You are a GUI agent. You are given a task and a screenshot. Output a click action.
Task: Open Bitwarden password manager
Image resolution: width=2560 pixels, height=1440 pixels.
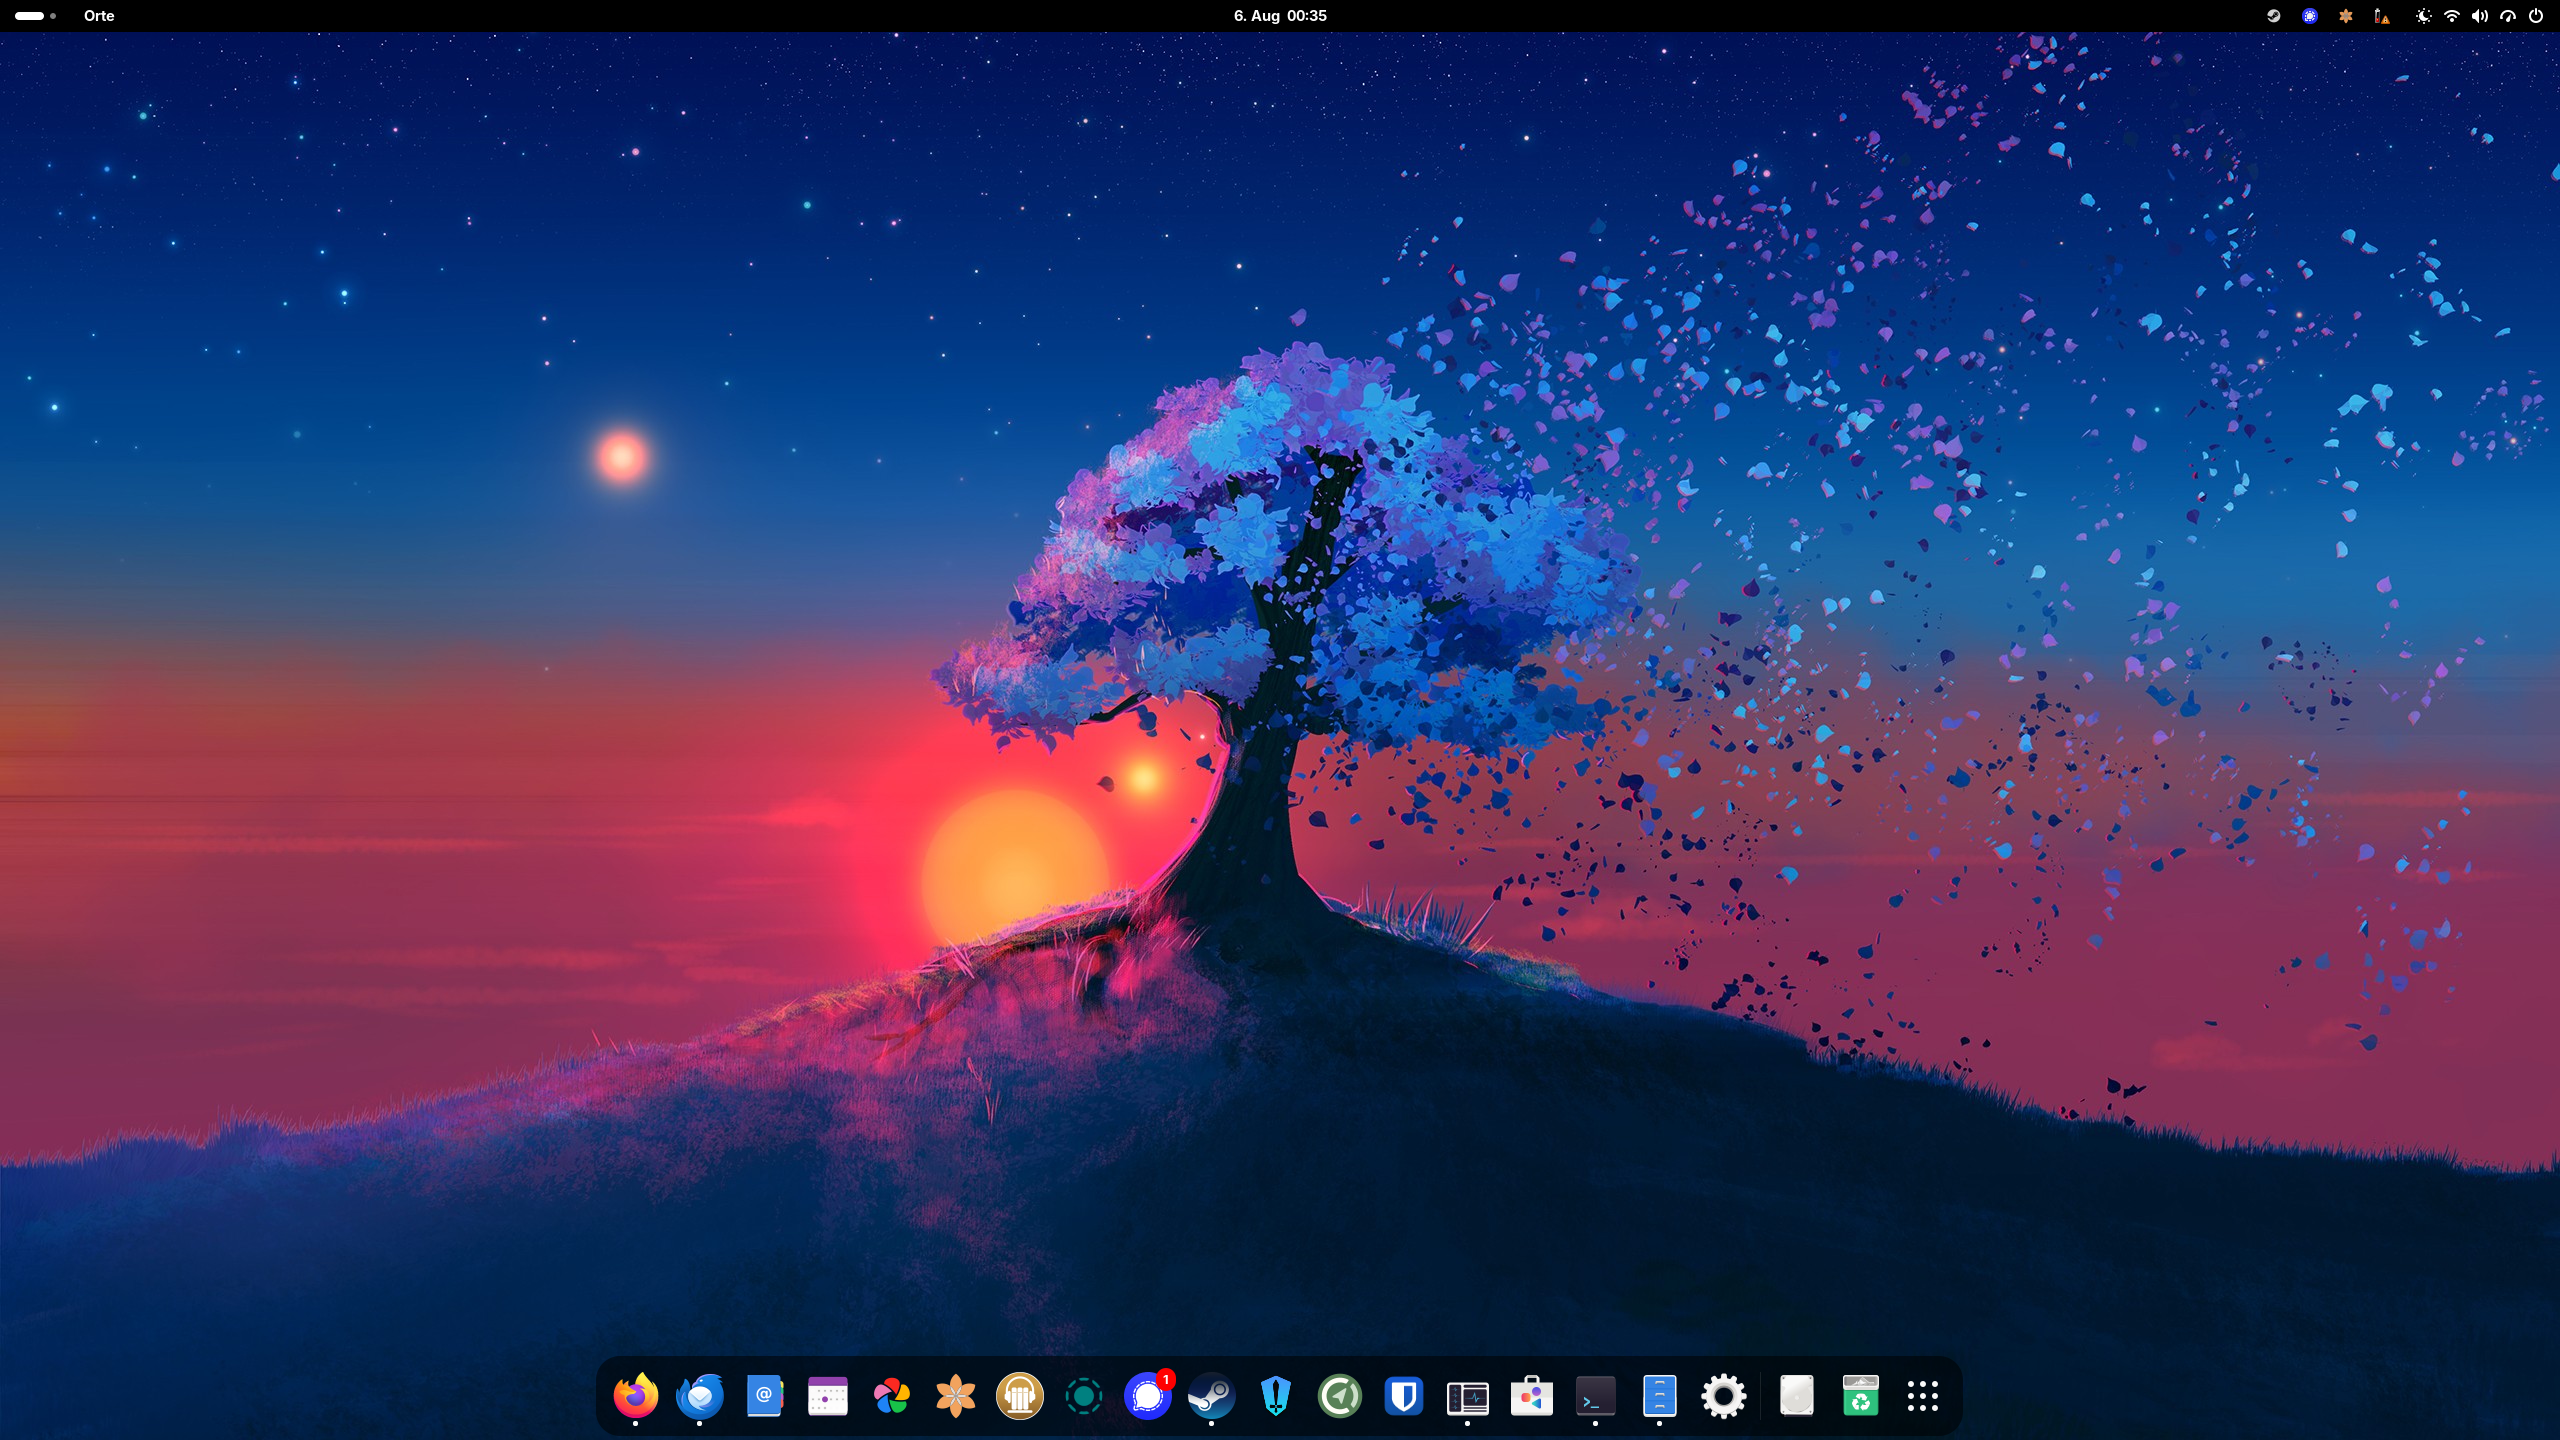pos(1404,1396)
